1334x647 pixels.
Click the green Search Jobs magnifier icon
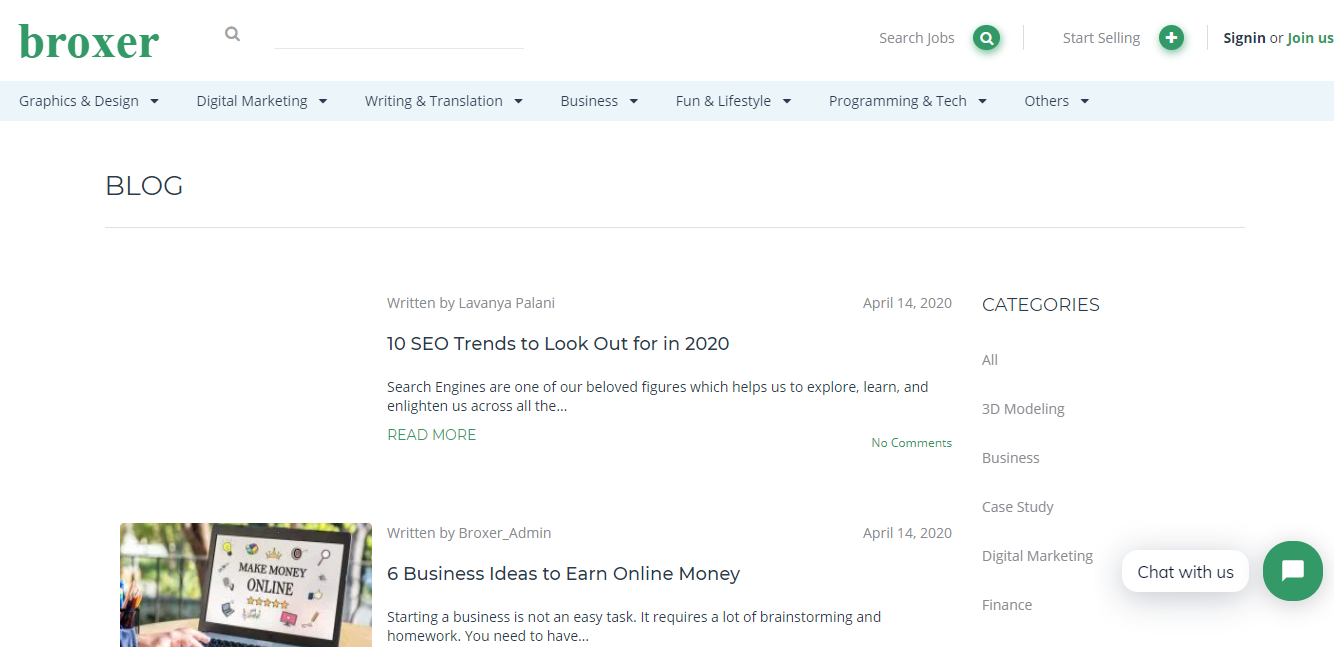click(986, 37)
